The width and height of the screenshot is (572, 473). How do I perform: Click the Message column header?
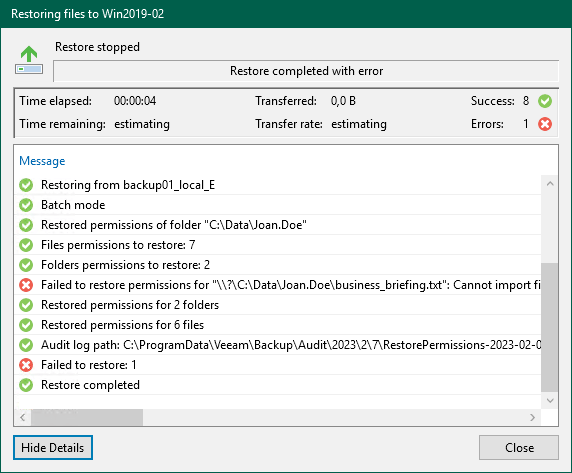[42, 161]
